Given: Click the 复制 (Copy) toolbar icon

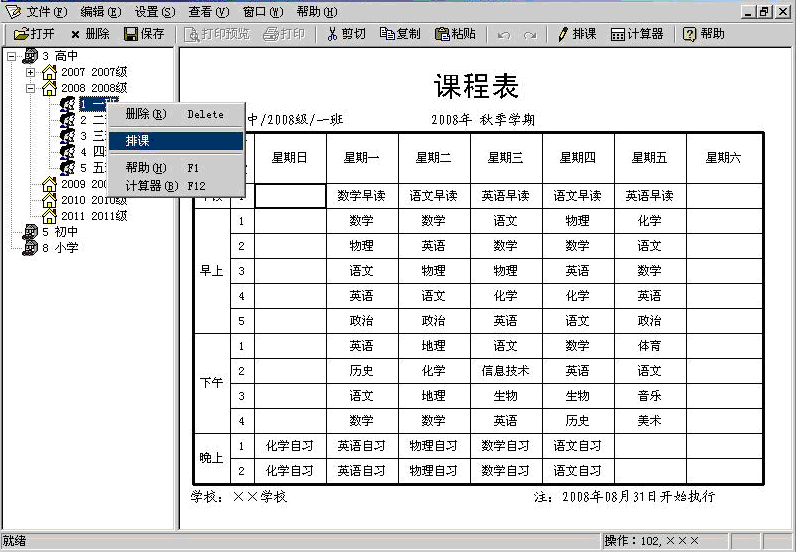Looking at the screenshot, I should tap(388, 34).
